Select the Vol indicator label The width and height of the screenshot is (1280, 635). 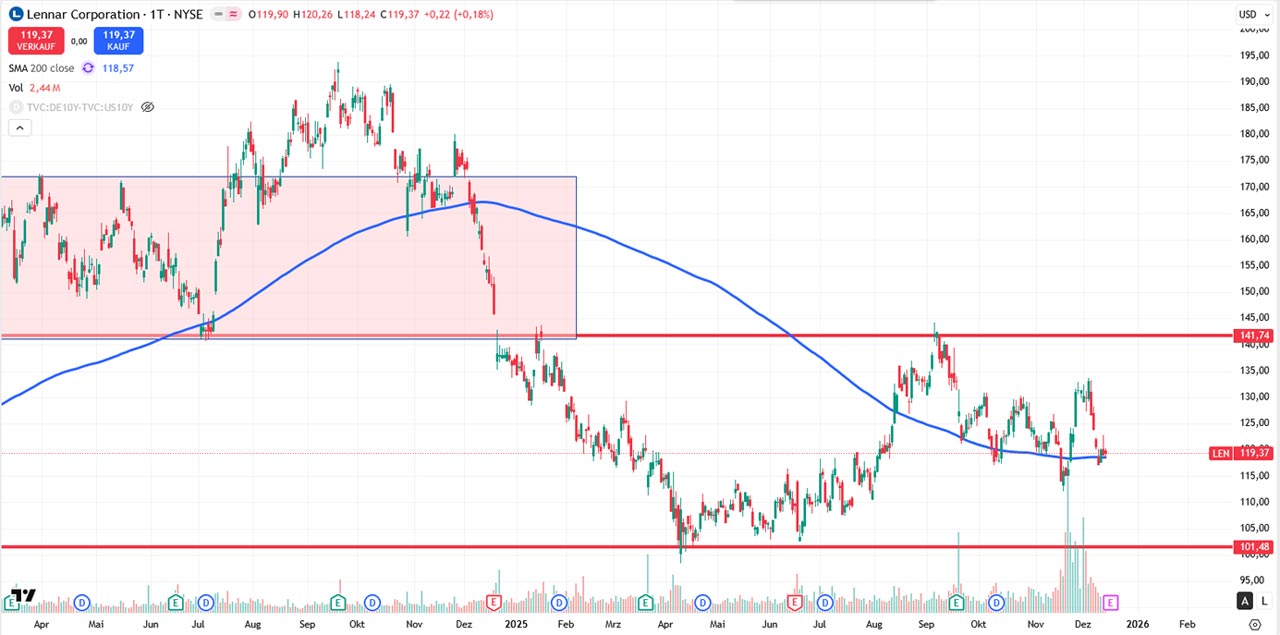coord(16,88)
